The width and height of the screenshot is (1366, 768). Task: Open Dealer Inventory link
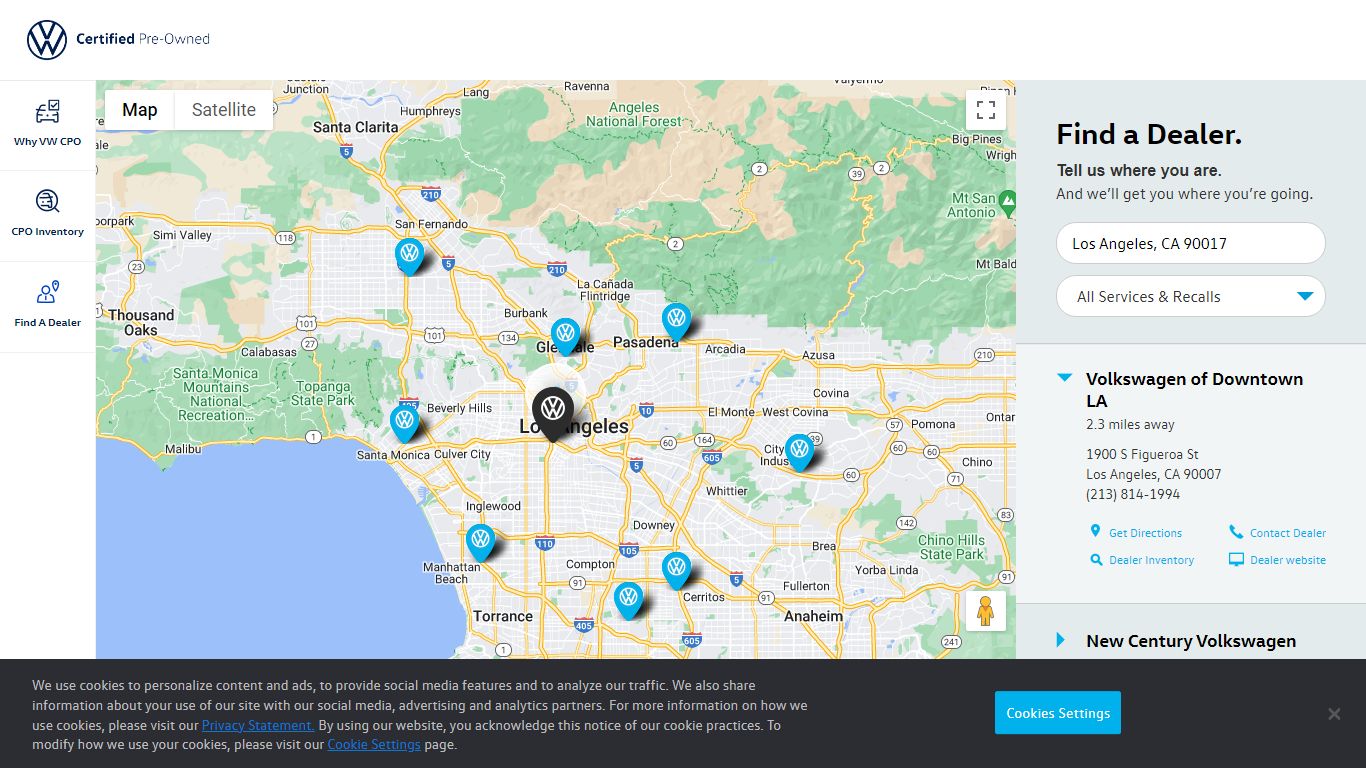[x=1151, y=560]
